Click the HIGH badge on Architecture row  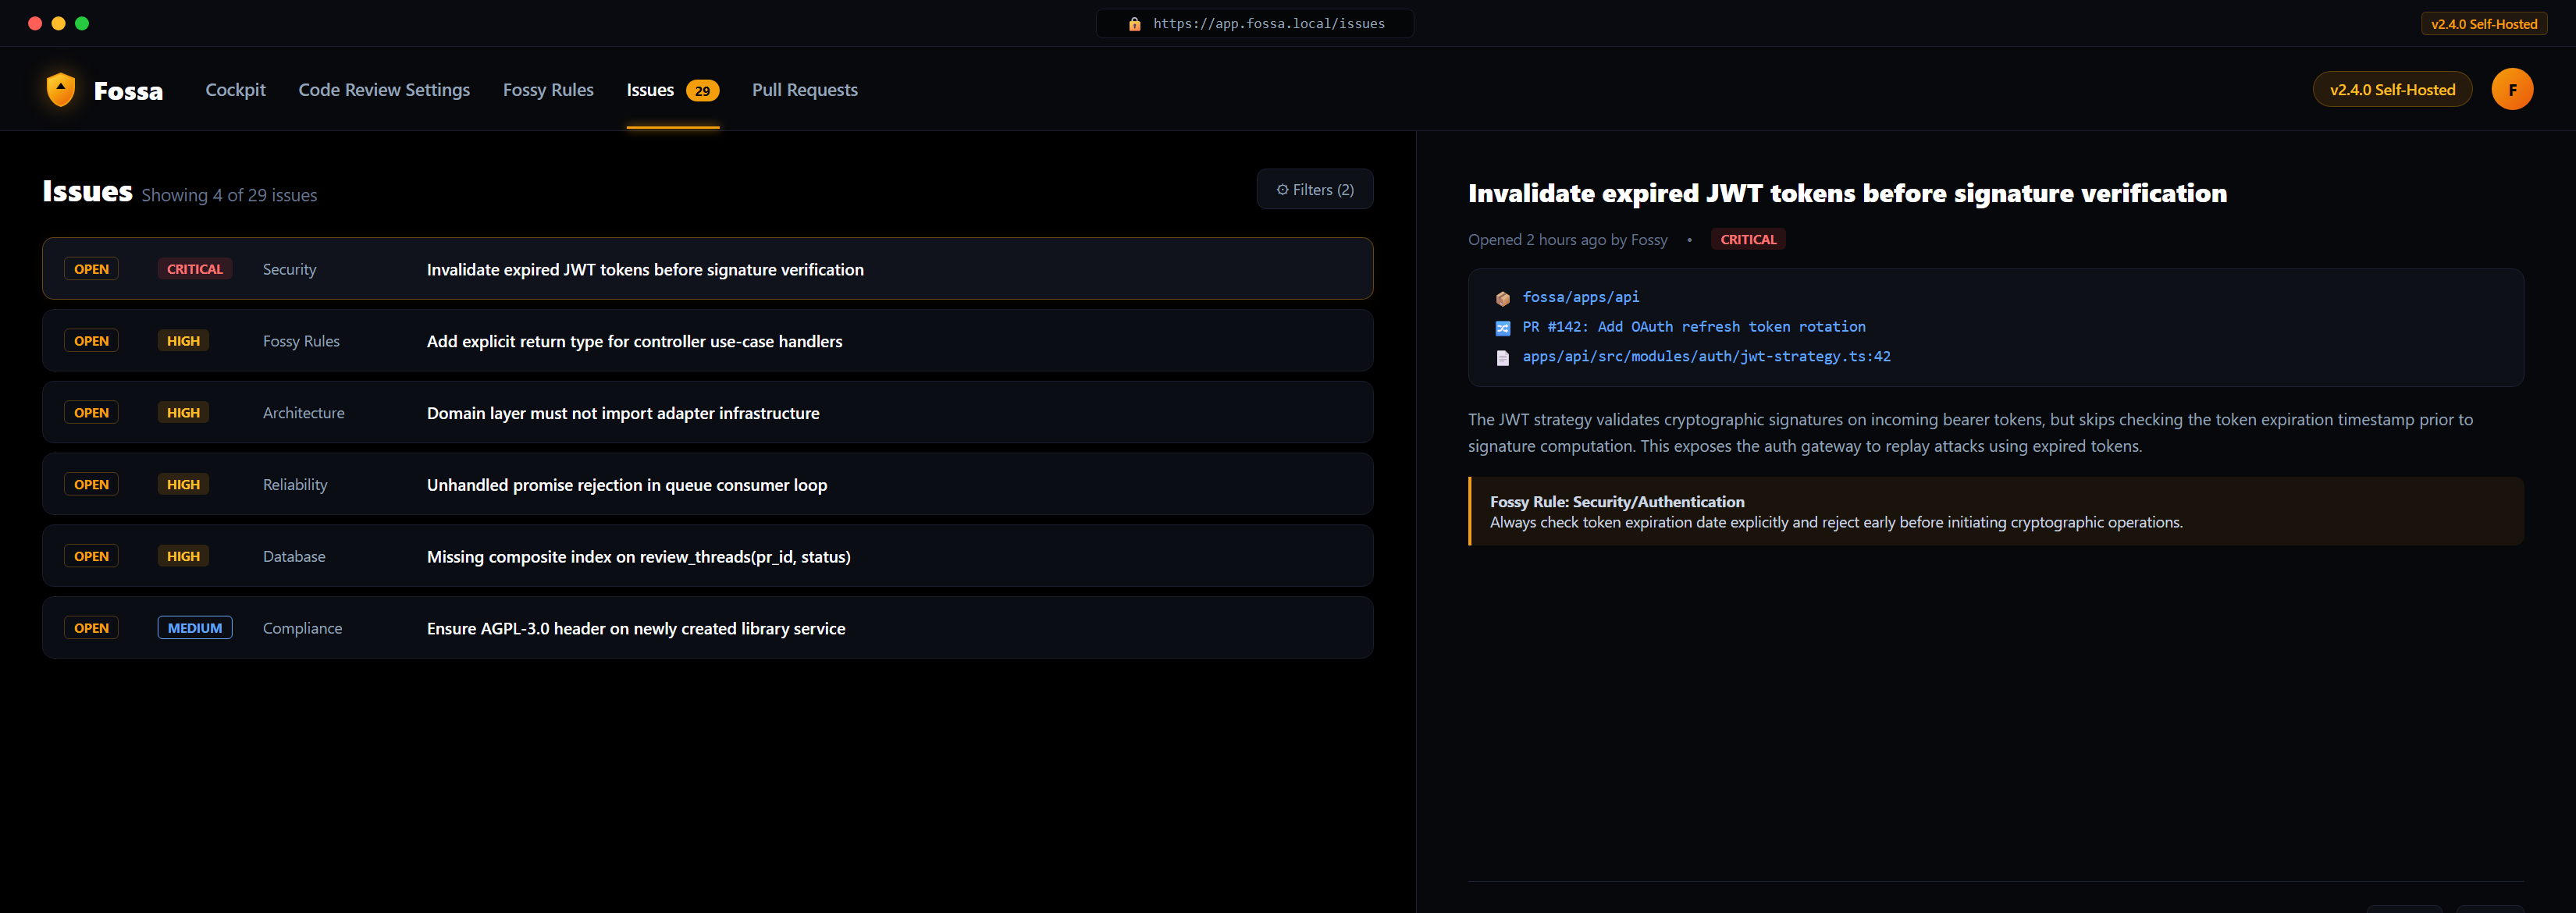[x=183, y=413]
